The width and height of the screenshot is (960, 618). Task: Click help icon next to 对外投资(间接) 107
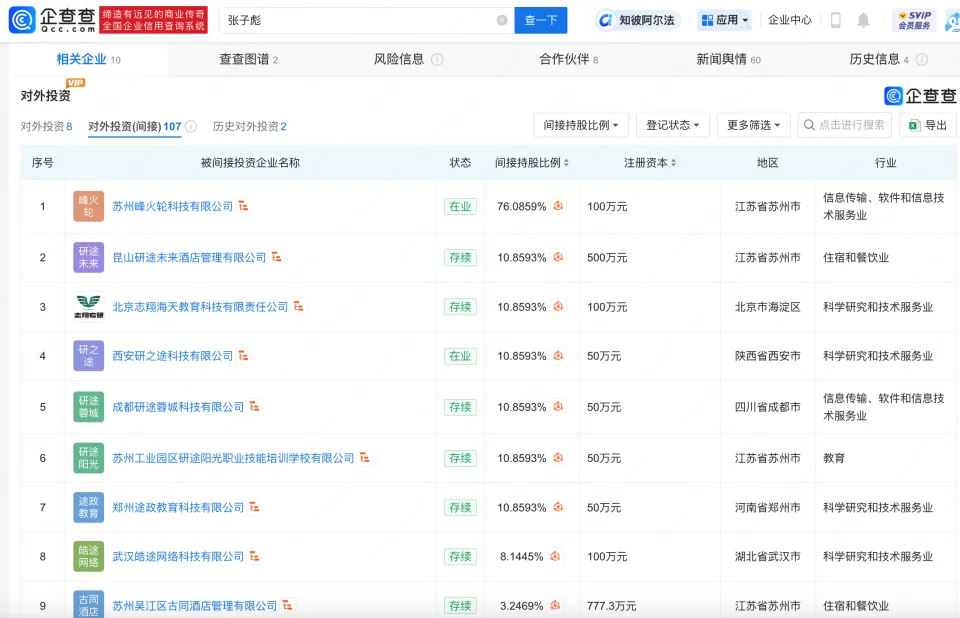[191, 127]
